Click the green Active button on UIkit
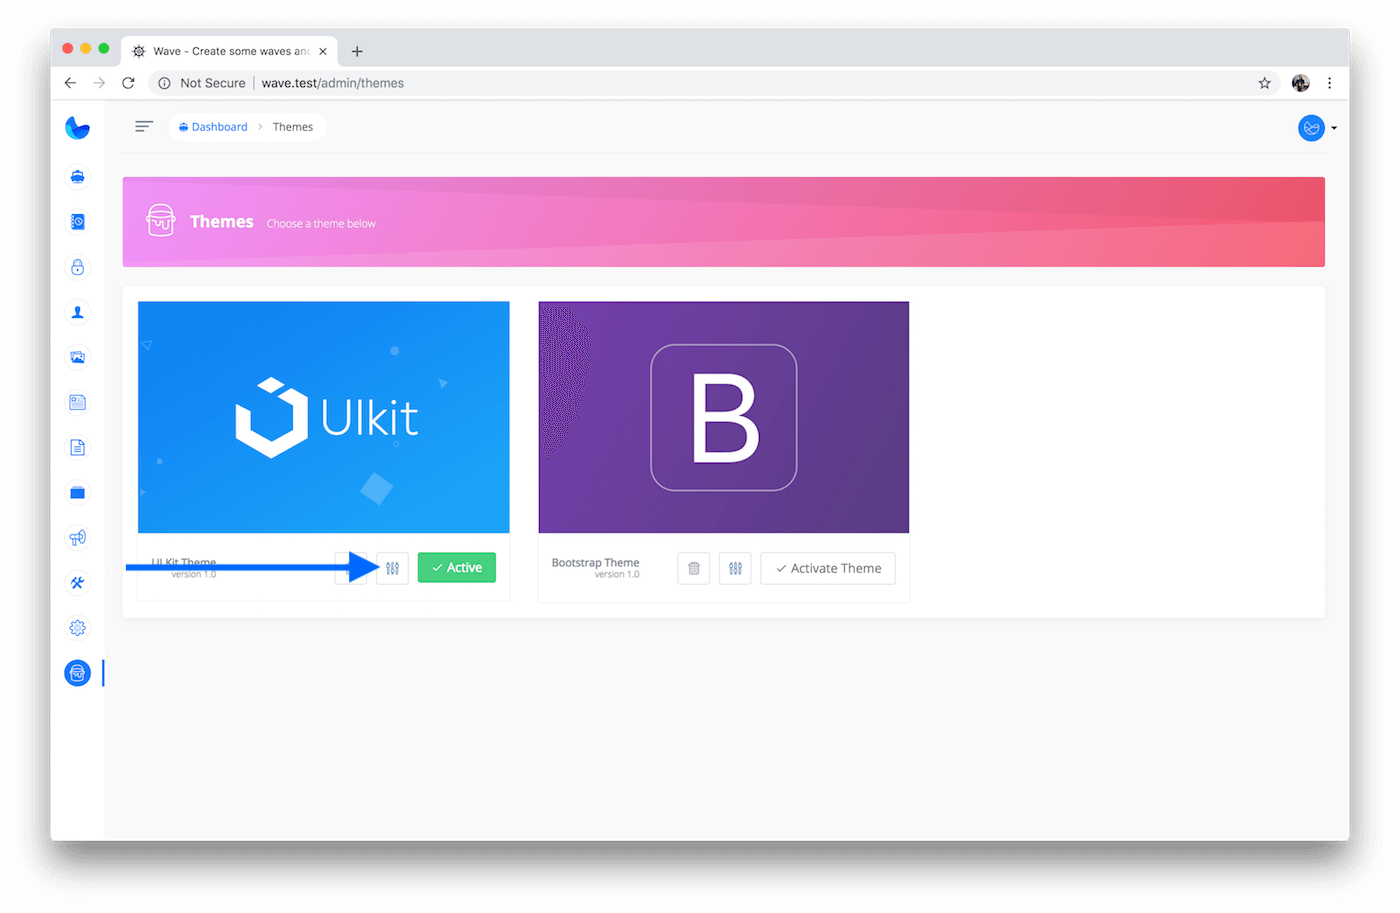 (456, 568)
